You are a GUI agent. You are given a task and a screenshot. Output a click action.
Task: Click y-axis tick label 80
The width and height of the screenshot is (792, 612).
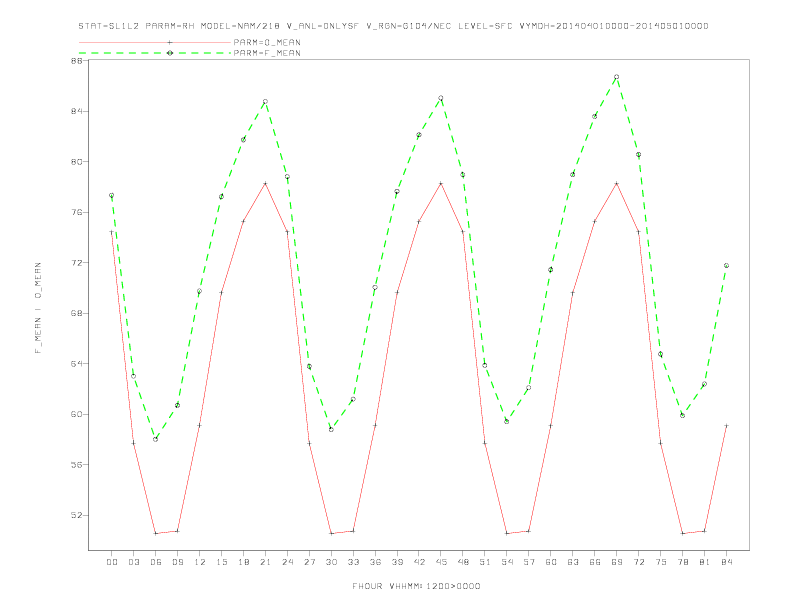tap(77, 162)
